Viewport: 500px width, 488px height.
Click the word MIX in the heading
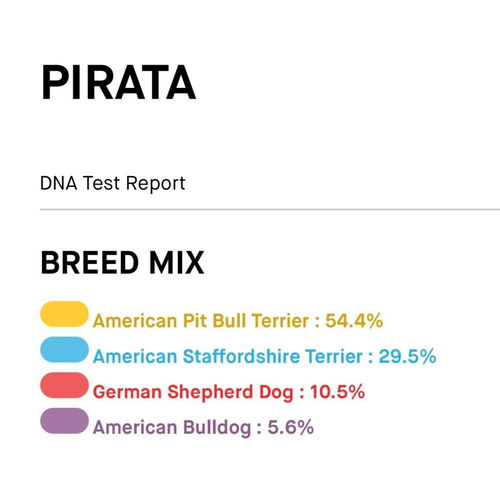coord(176,263)
